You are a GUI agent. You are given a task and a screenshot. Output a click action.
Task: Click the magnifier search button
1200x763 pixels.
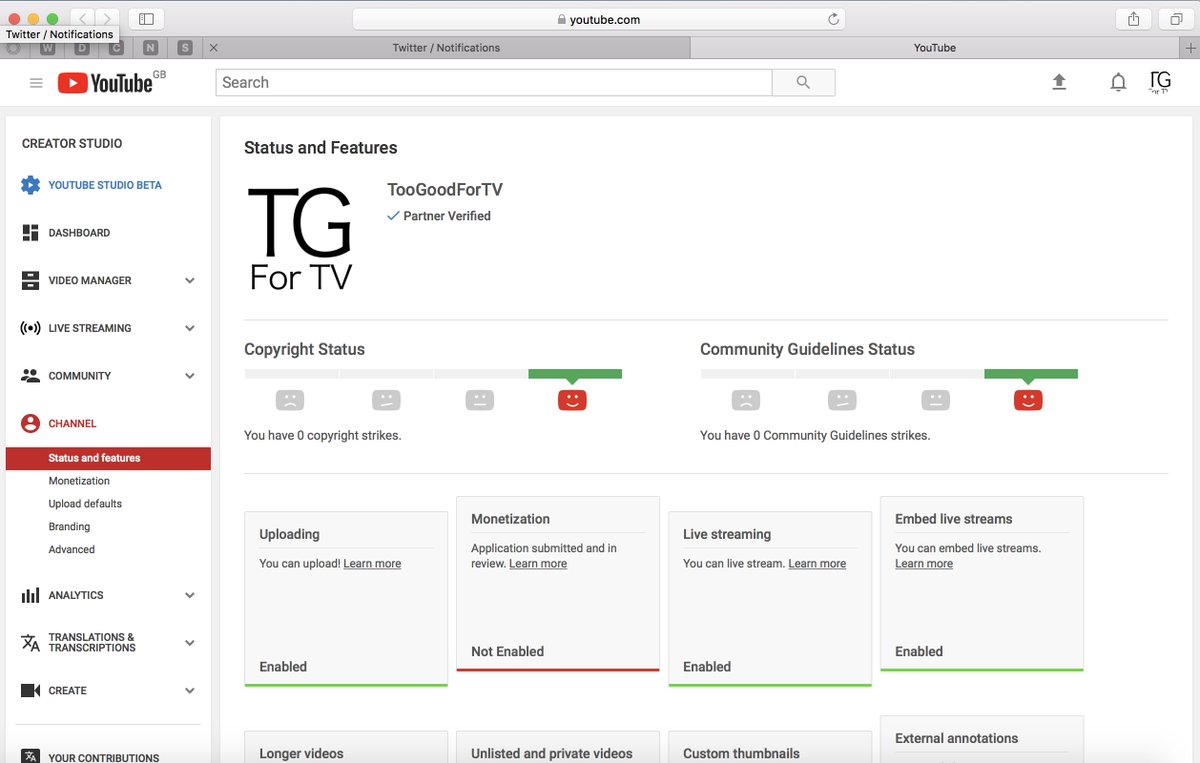803,83
